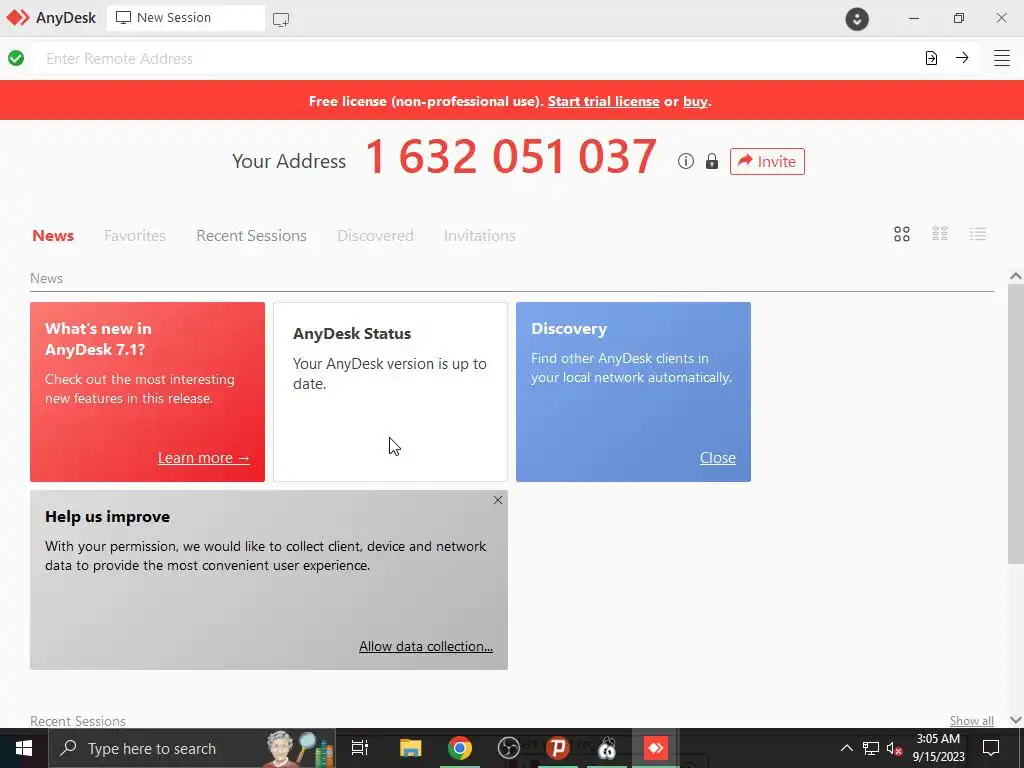The image size is (1024, 768).
Task: Open the Windows Start menu
Action: [x=24, y=748]
